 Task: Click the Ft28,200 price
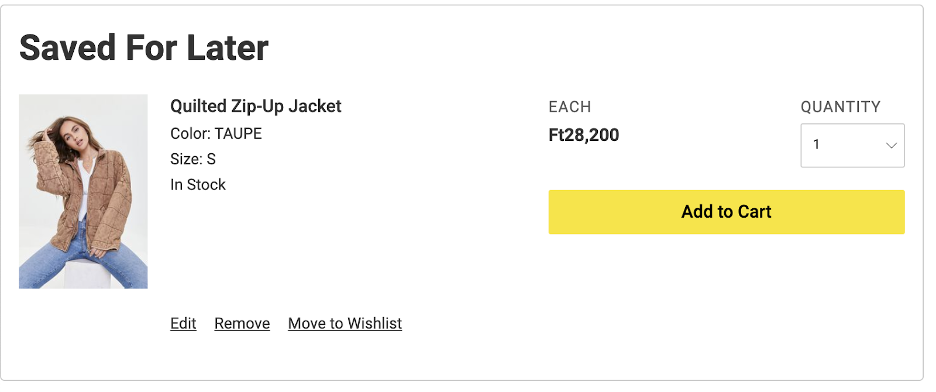coord(584,135)
